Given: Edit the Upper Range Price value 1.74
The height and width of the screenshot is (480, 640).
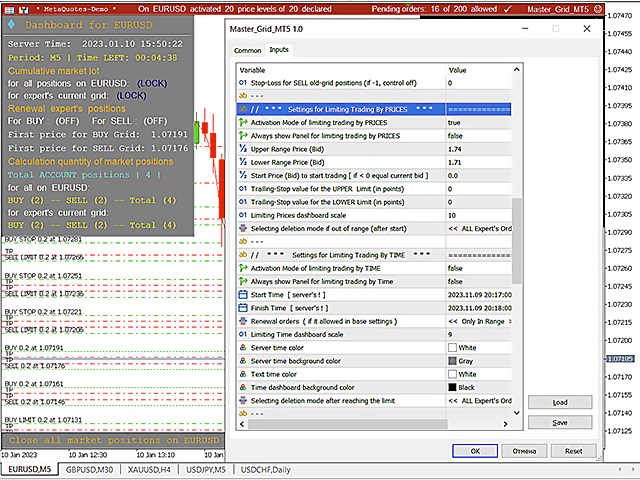Looking at the screenshot, I should pos(455,149).
